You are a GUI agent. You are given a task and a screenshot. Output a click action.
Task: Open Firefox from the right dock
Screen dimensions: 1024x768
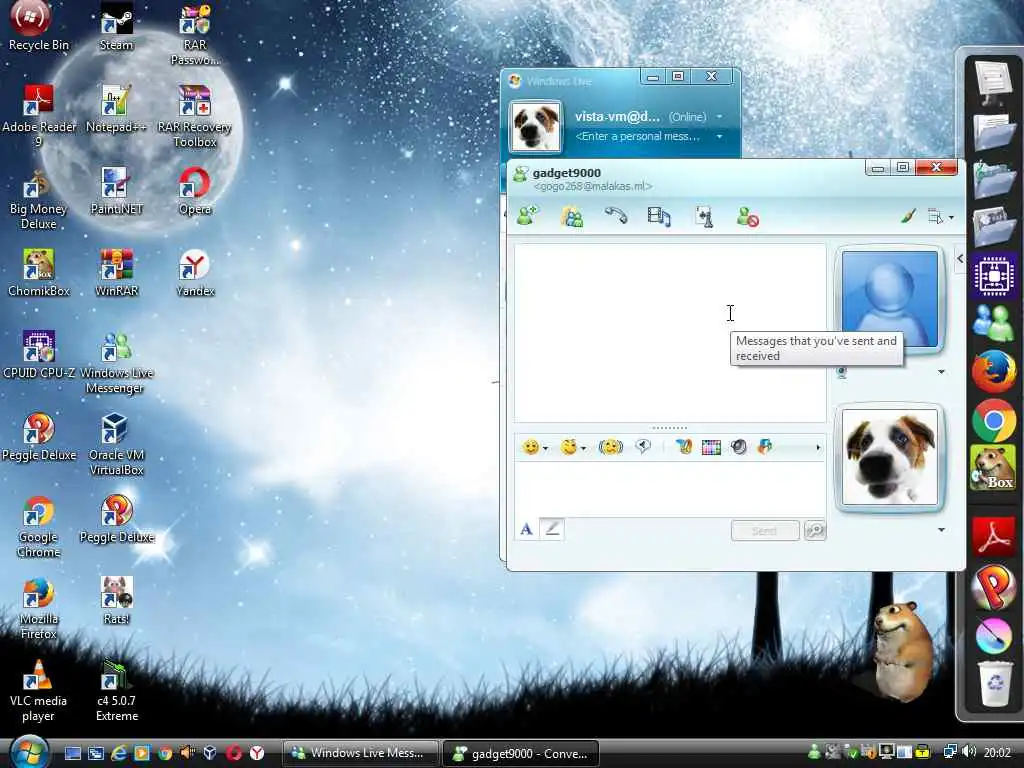pos(993,371)
